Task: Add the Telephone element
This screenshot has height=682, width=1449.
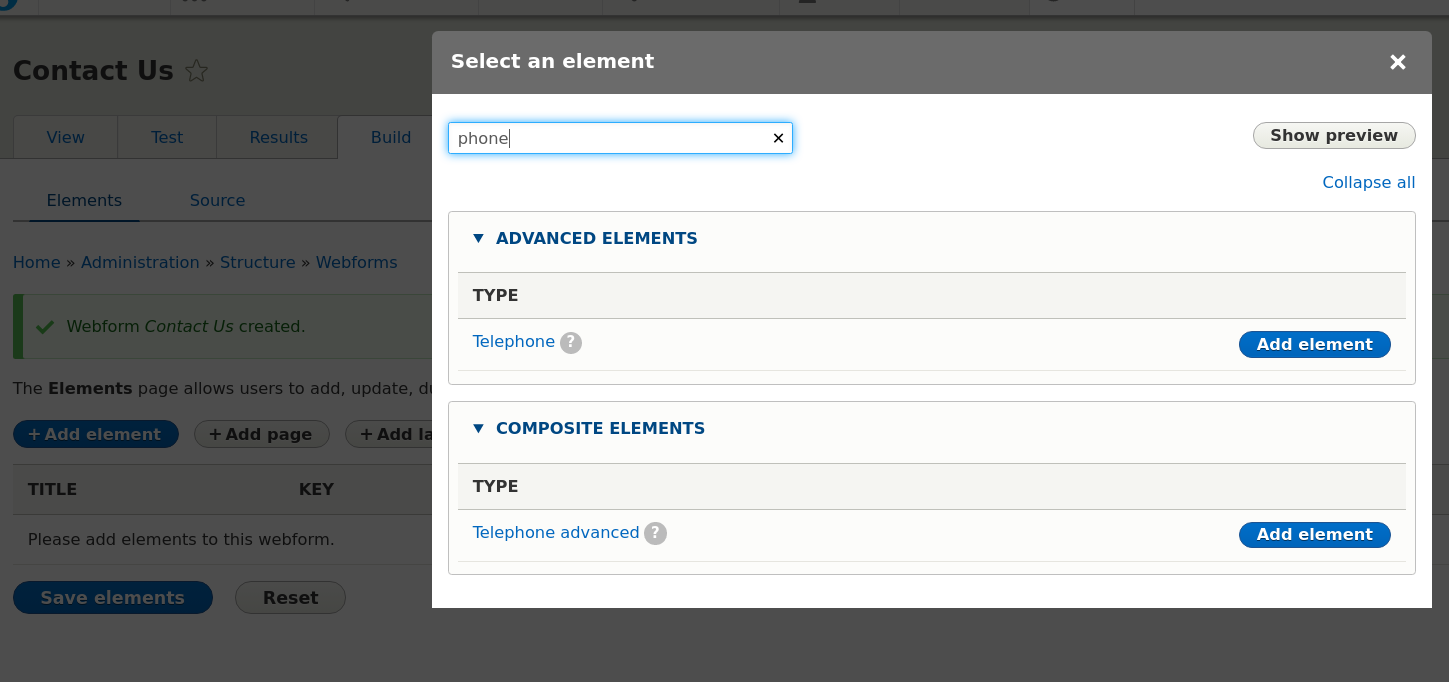Action: click(1314, 344)
